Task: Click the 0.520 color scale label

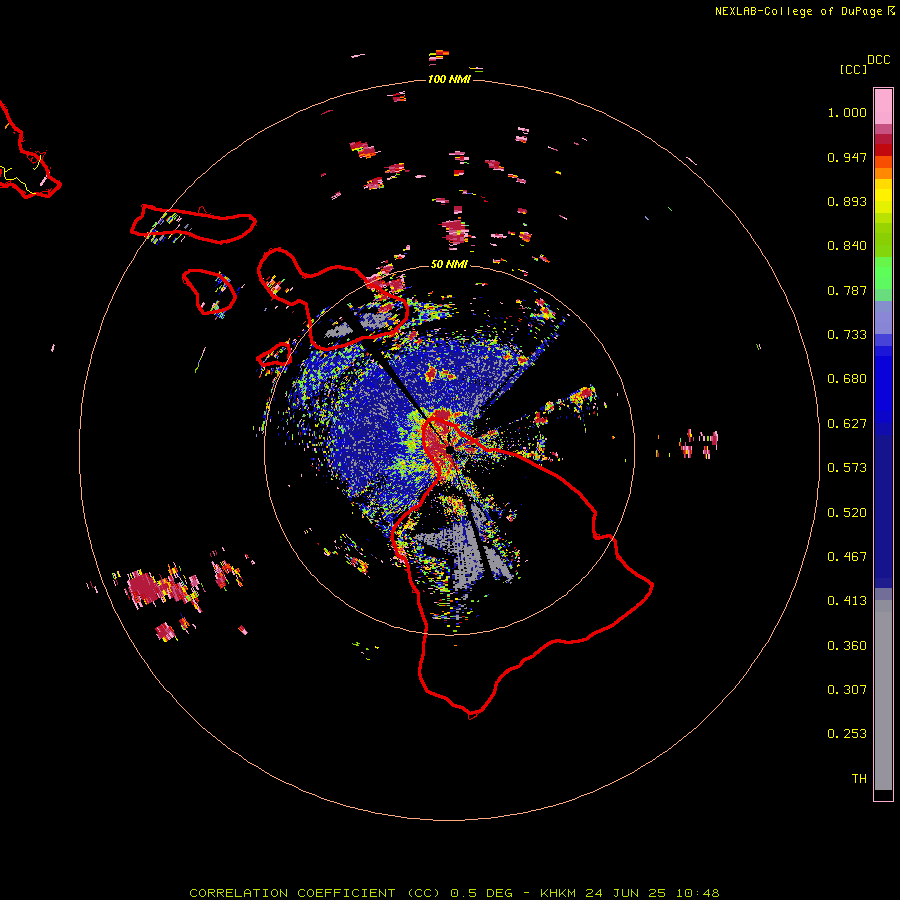Action: [847, 513]
